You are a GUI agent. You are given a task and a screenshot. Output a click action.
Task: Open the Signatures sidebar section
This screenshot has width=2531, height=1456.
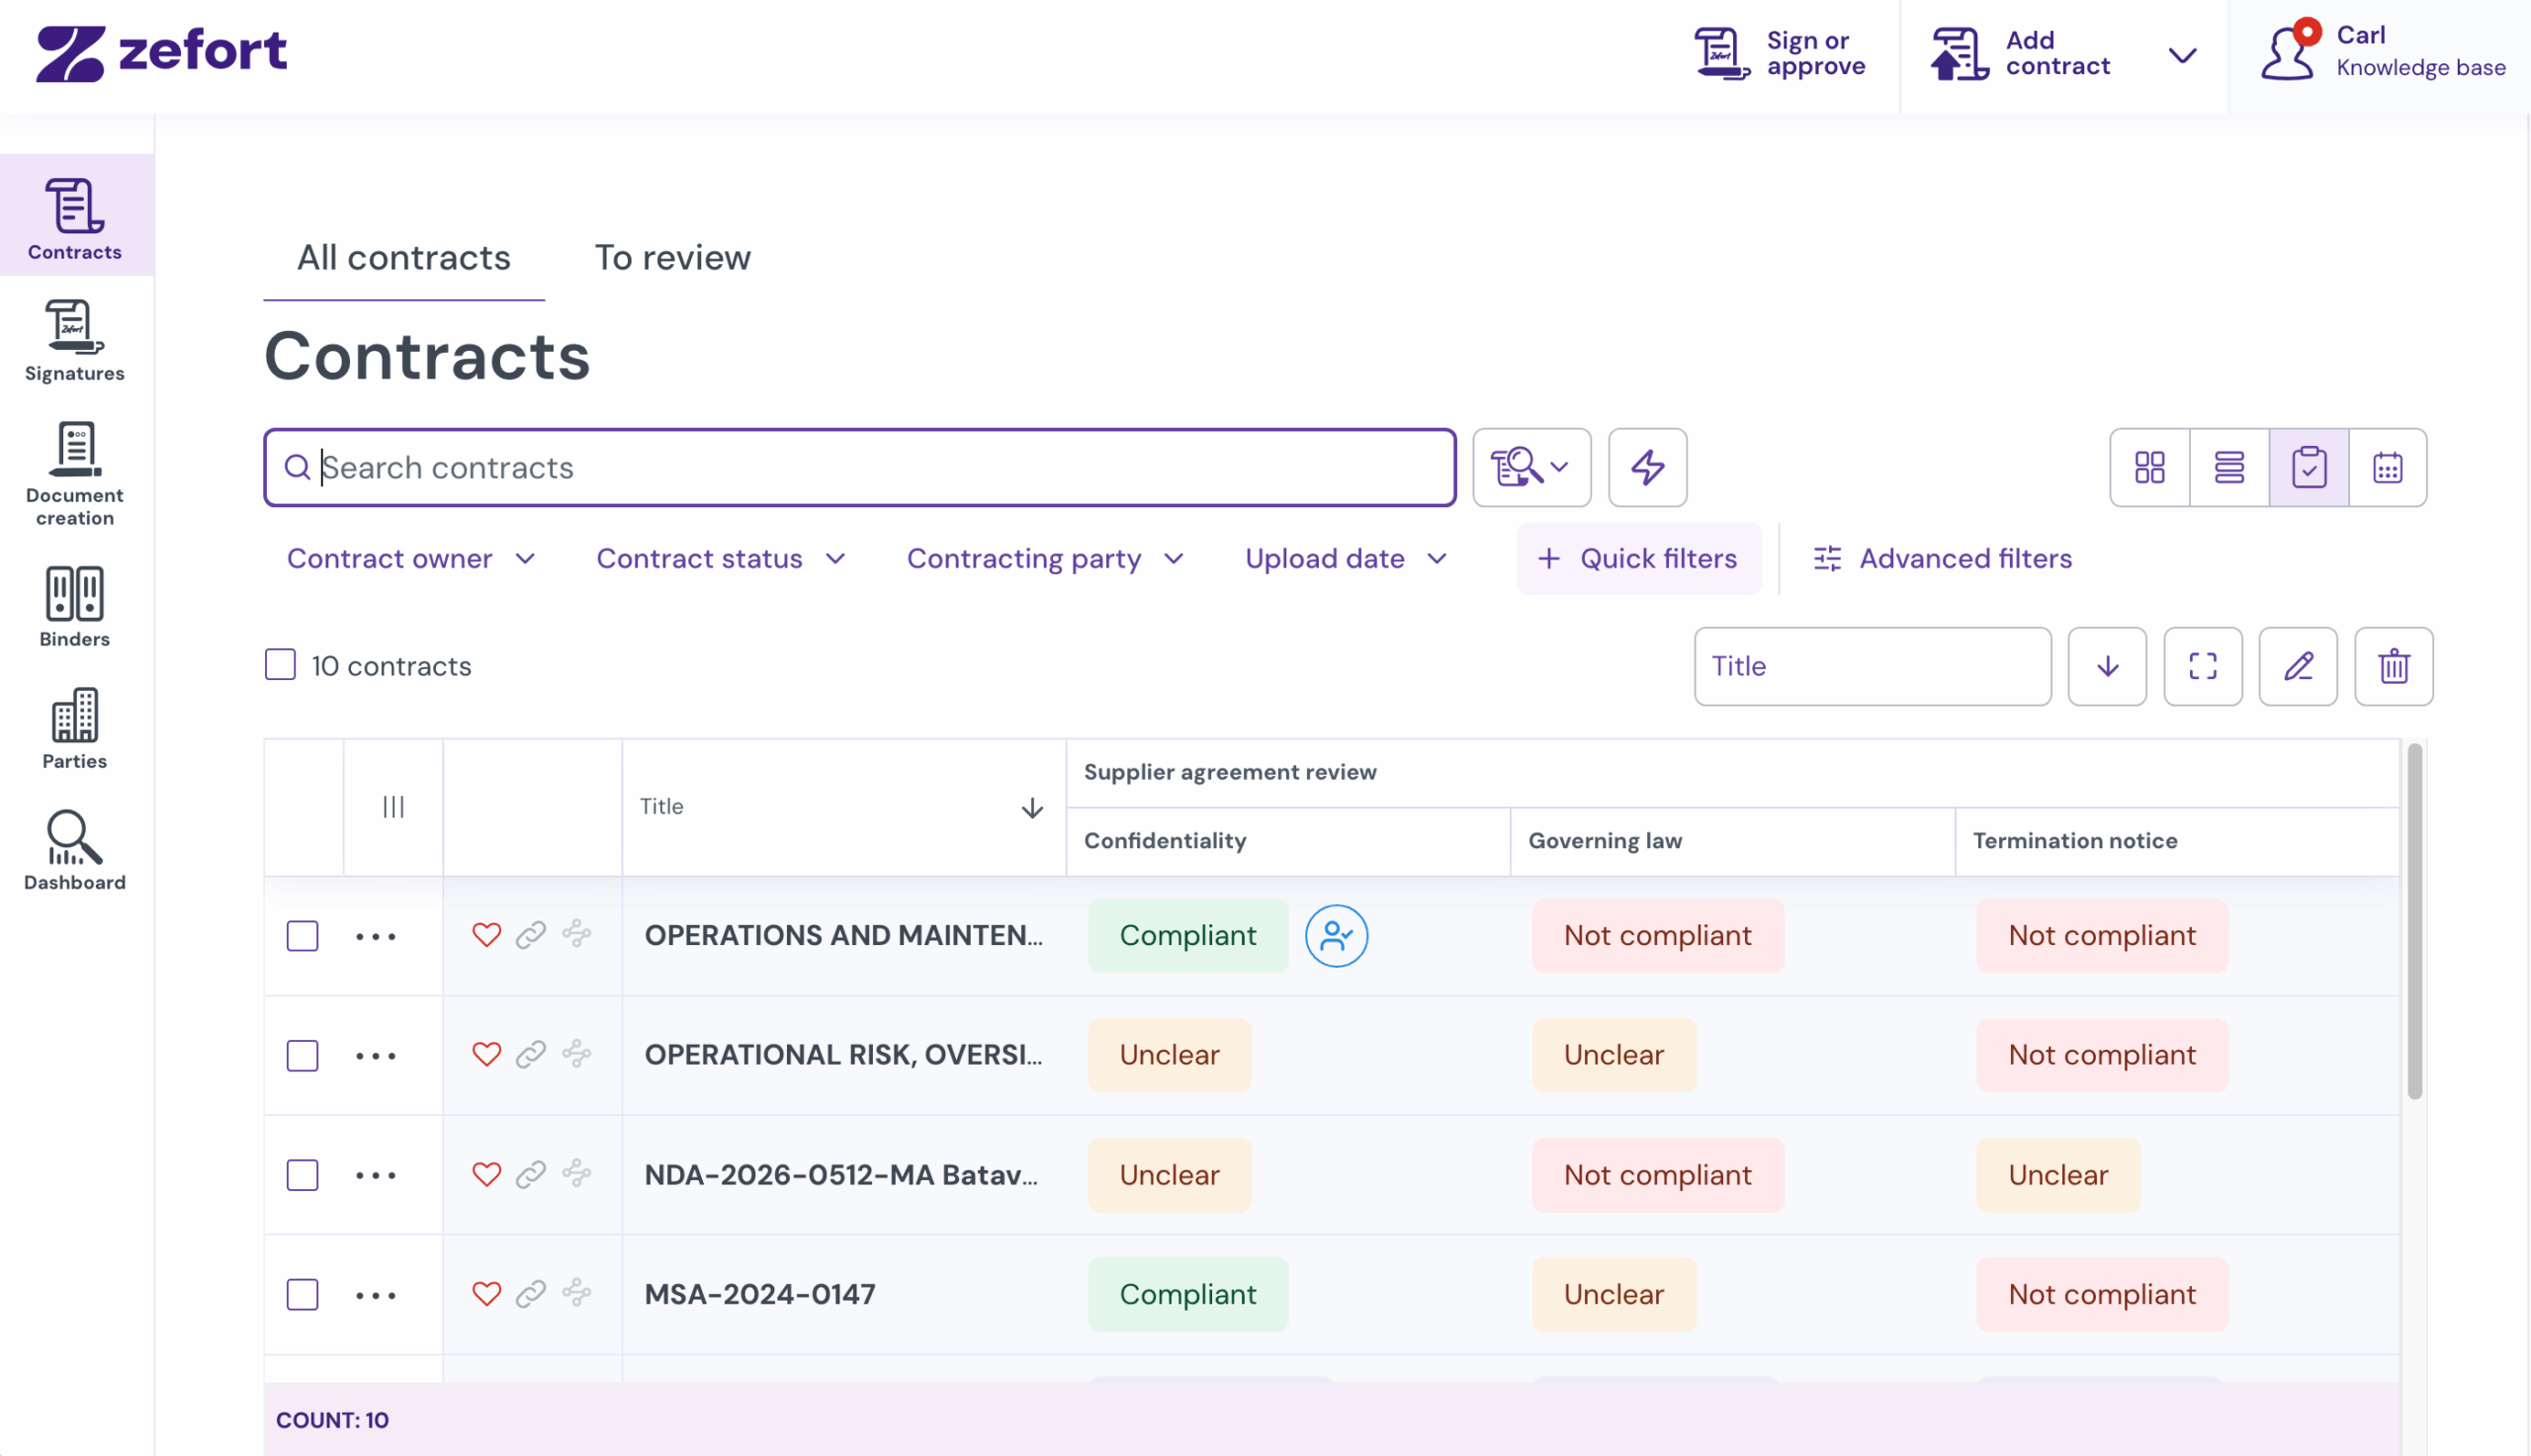(75, 341)
